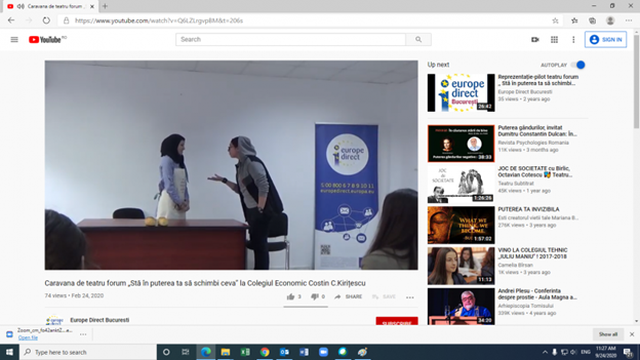Open more actions below the video
Screen dimensions: 640x360
(410, 297)
